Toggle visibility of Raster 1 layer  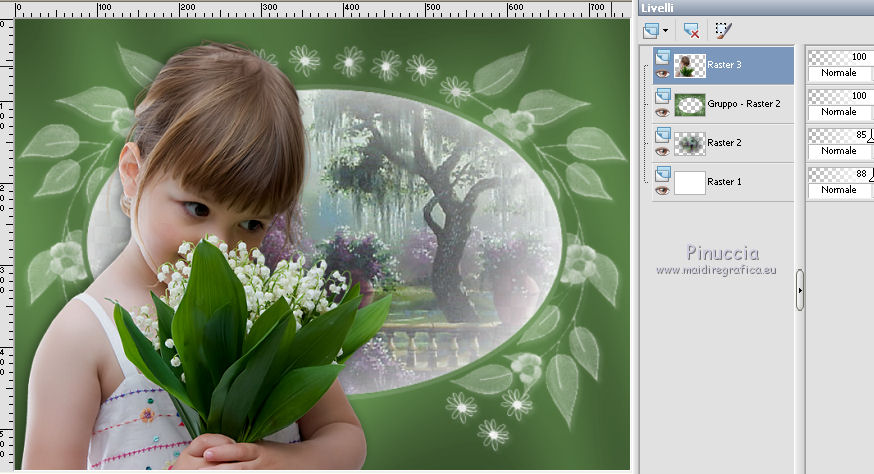tap(662, 191)
